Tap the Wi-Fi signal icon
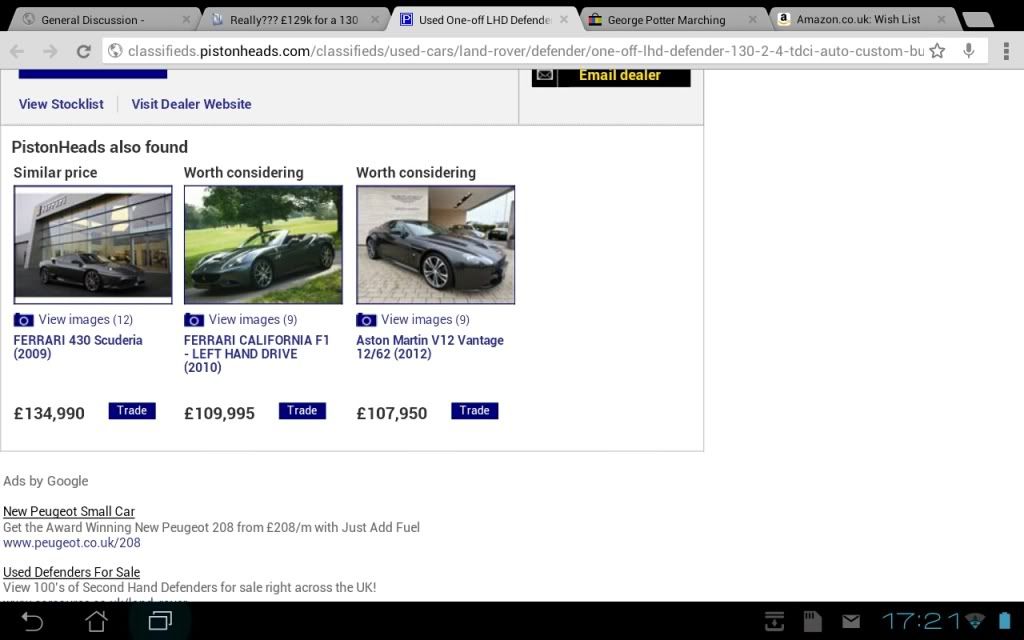This screenshot has height=640, width=1024. 975,621
